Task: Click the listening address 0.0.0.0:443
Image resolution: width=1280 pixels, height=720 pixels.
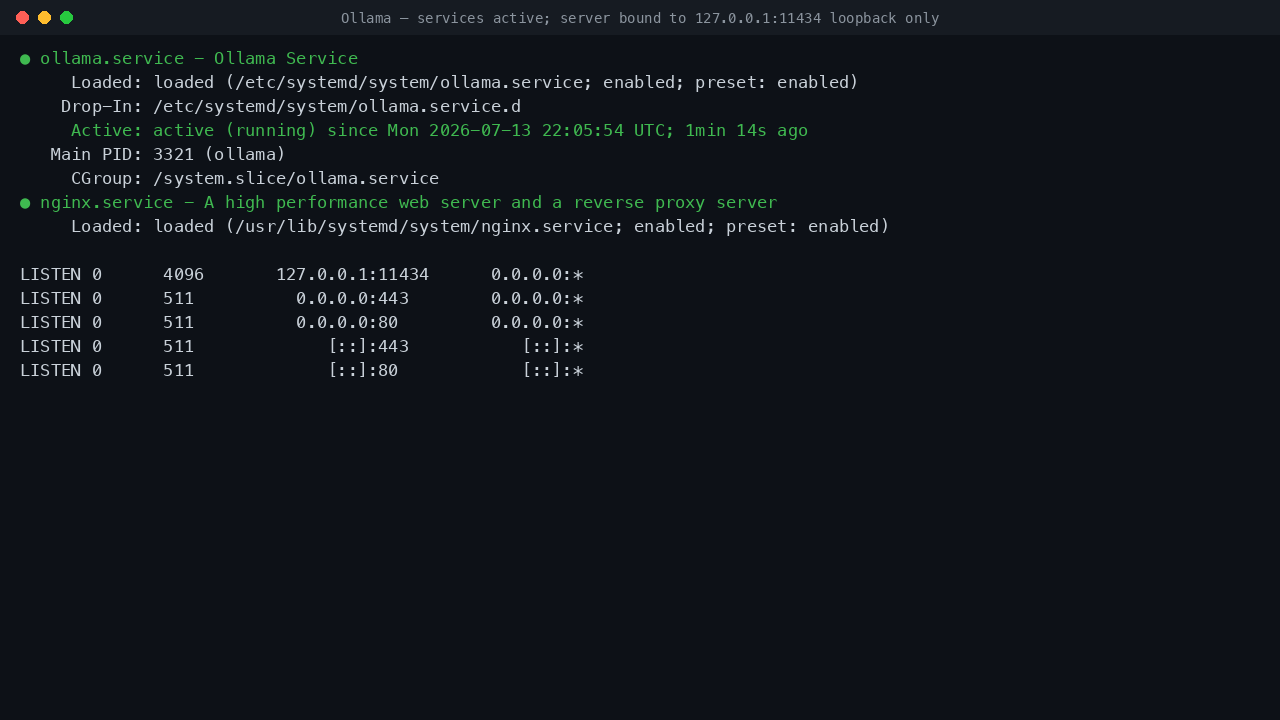Action: tap(352, 298)
